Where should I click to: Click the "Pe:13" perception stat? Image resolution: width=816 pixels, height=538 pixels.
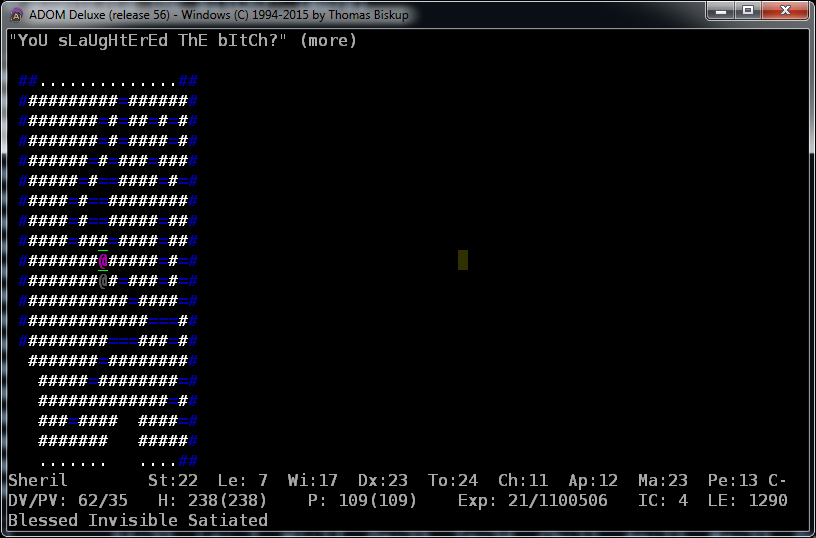pyautogui.click(x=733, y=480)
